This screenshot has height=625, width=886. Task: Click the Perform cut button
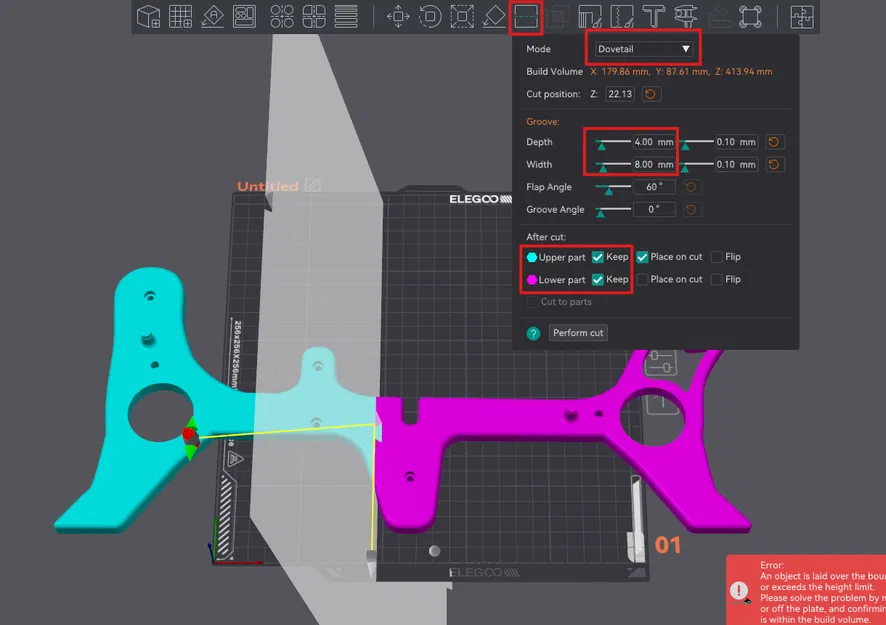point(578,333)
